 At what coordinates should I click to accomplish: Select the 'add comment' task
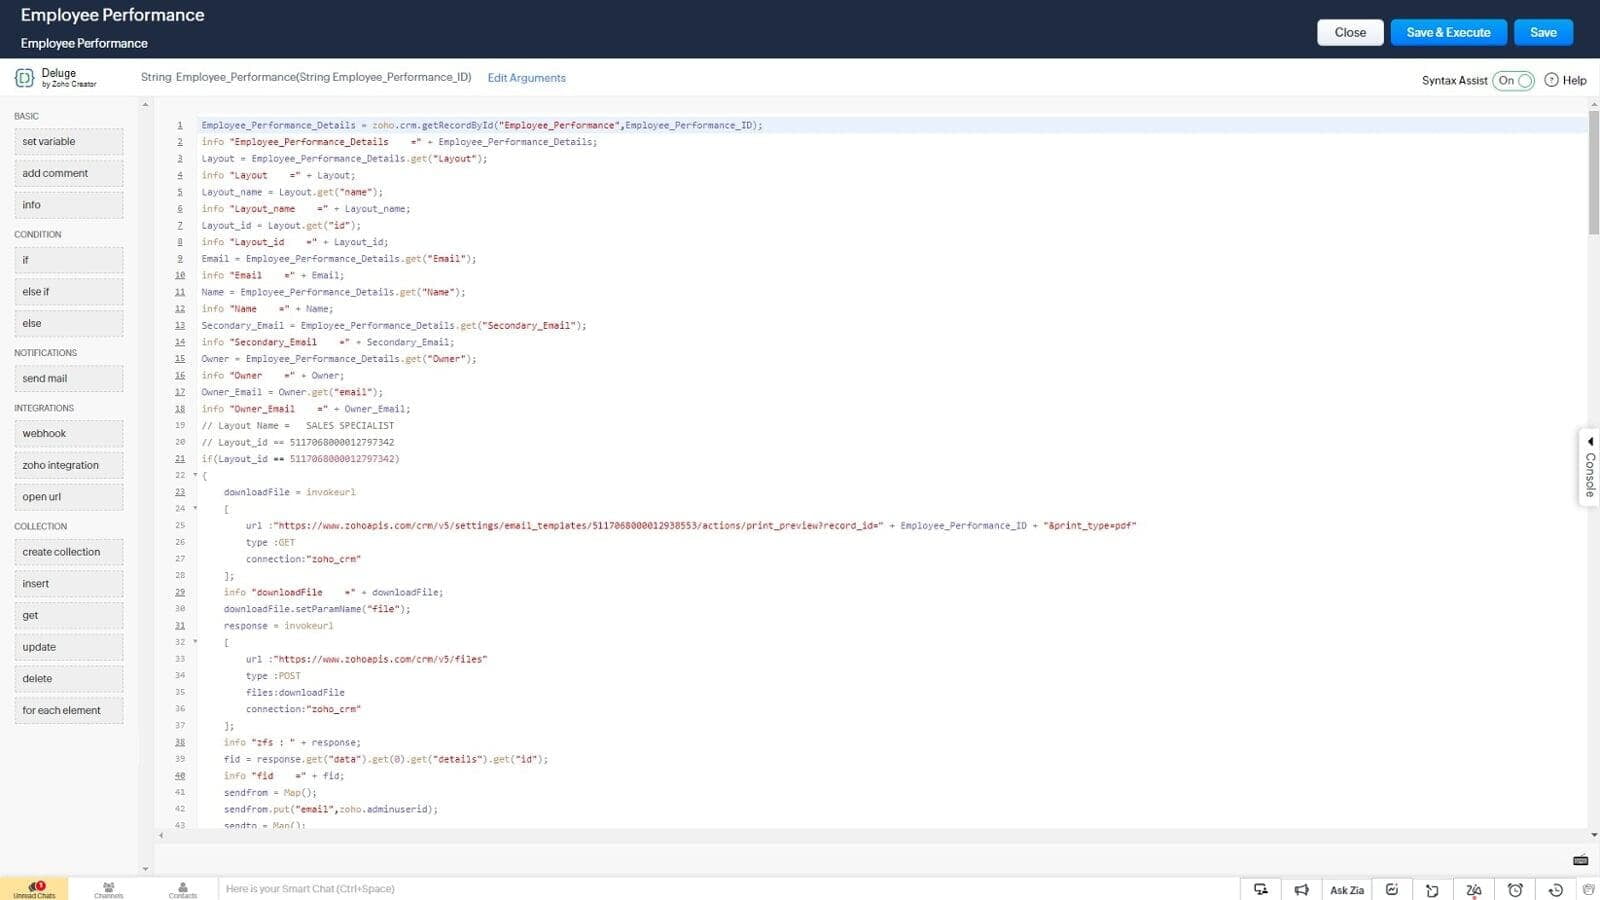(x=69, y=173)
